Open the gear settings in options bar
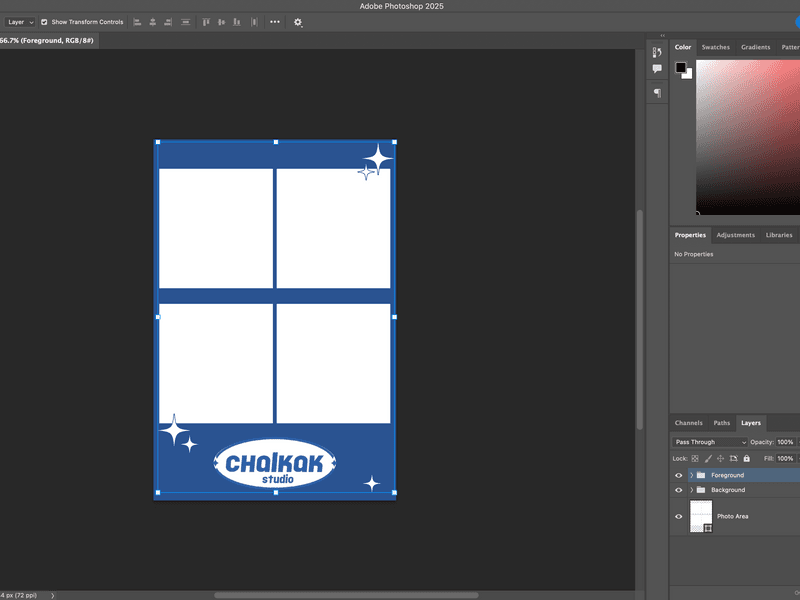 pyautogui.click(x=298, y=22)
